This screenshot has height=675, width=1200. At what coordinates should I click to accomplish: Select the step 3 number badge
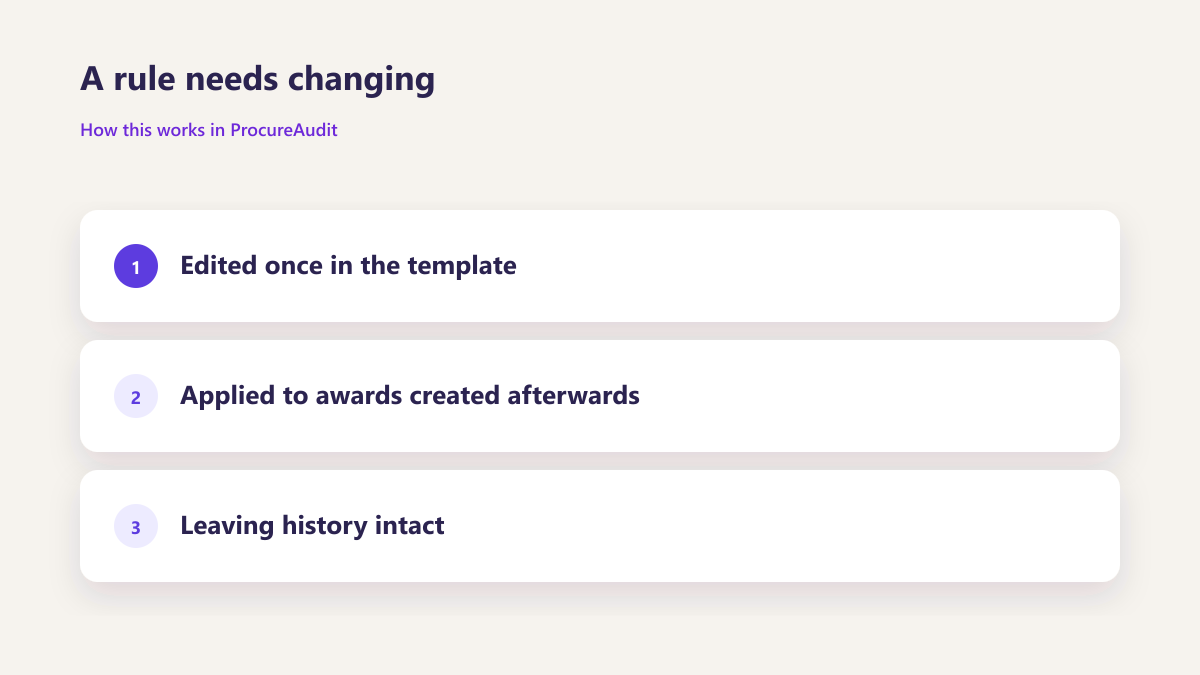[x=136, y=526]
